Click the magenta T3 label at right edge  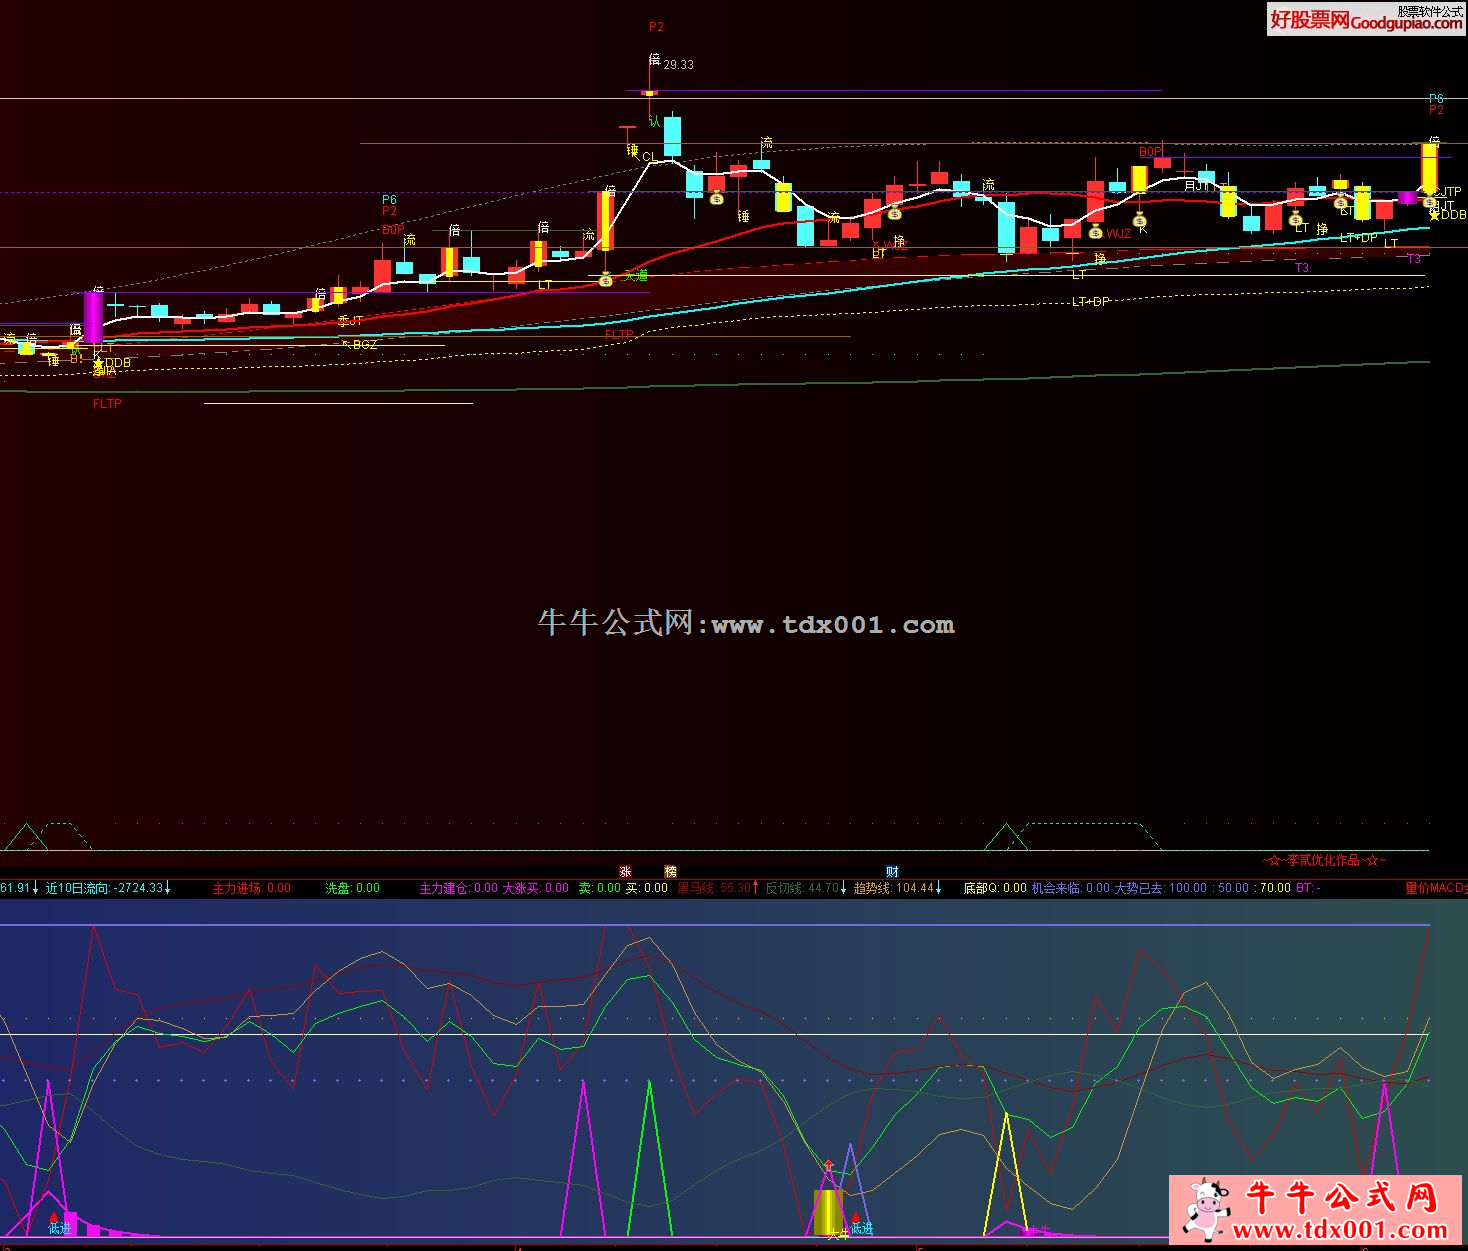tap(1414, 259)
